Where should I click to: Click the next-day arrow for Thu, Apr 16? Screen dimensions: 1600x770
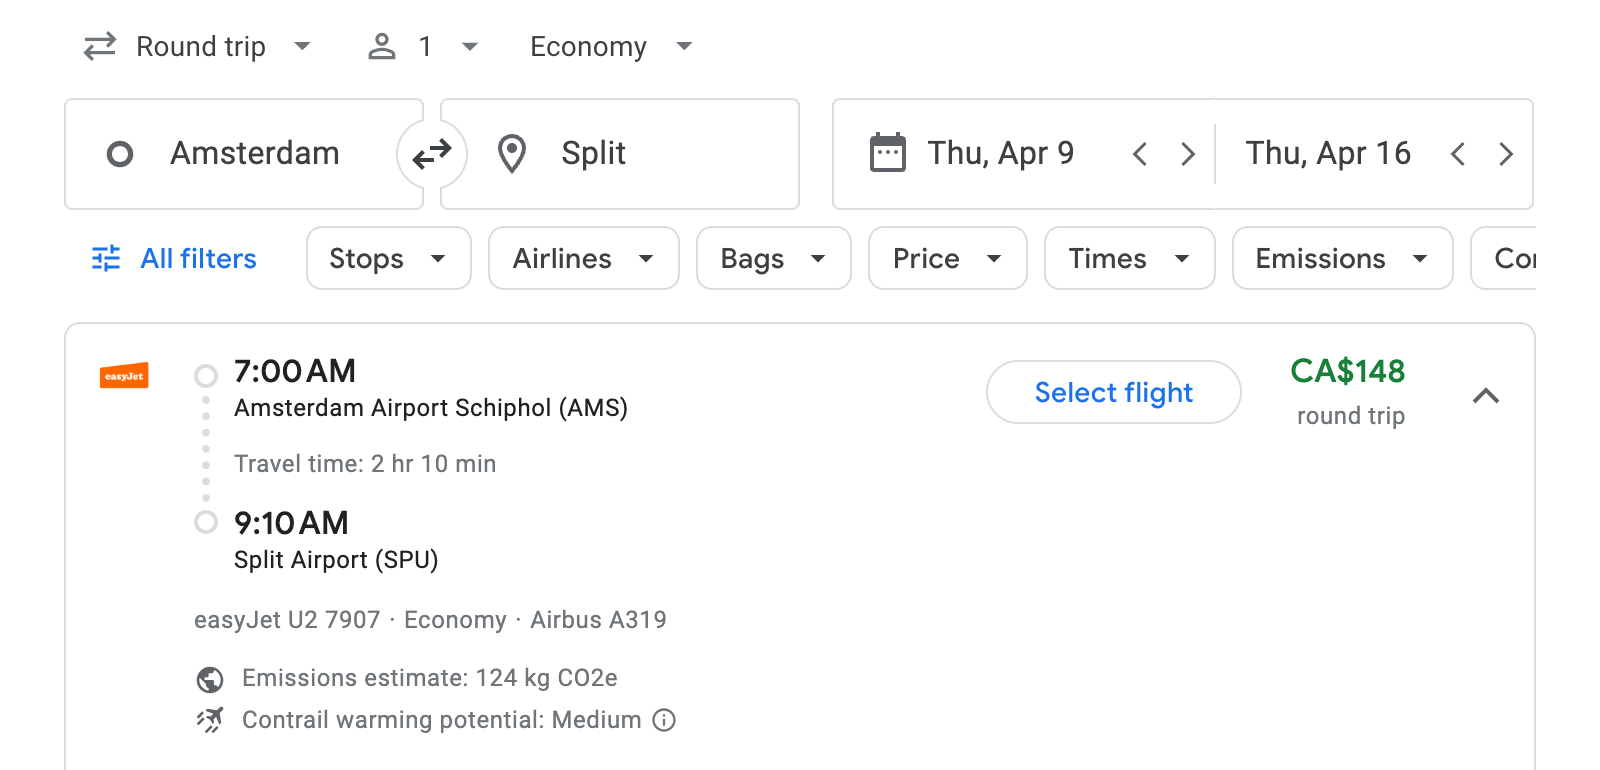(1506, 154)
